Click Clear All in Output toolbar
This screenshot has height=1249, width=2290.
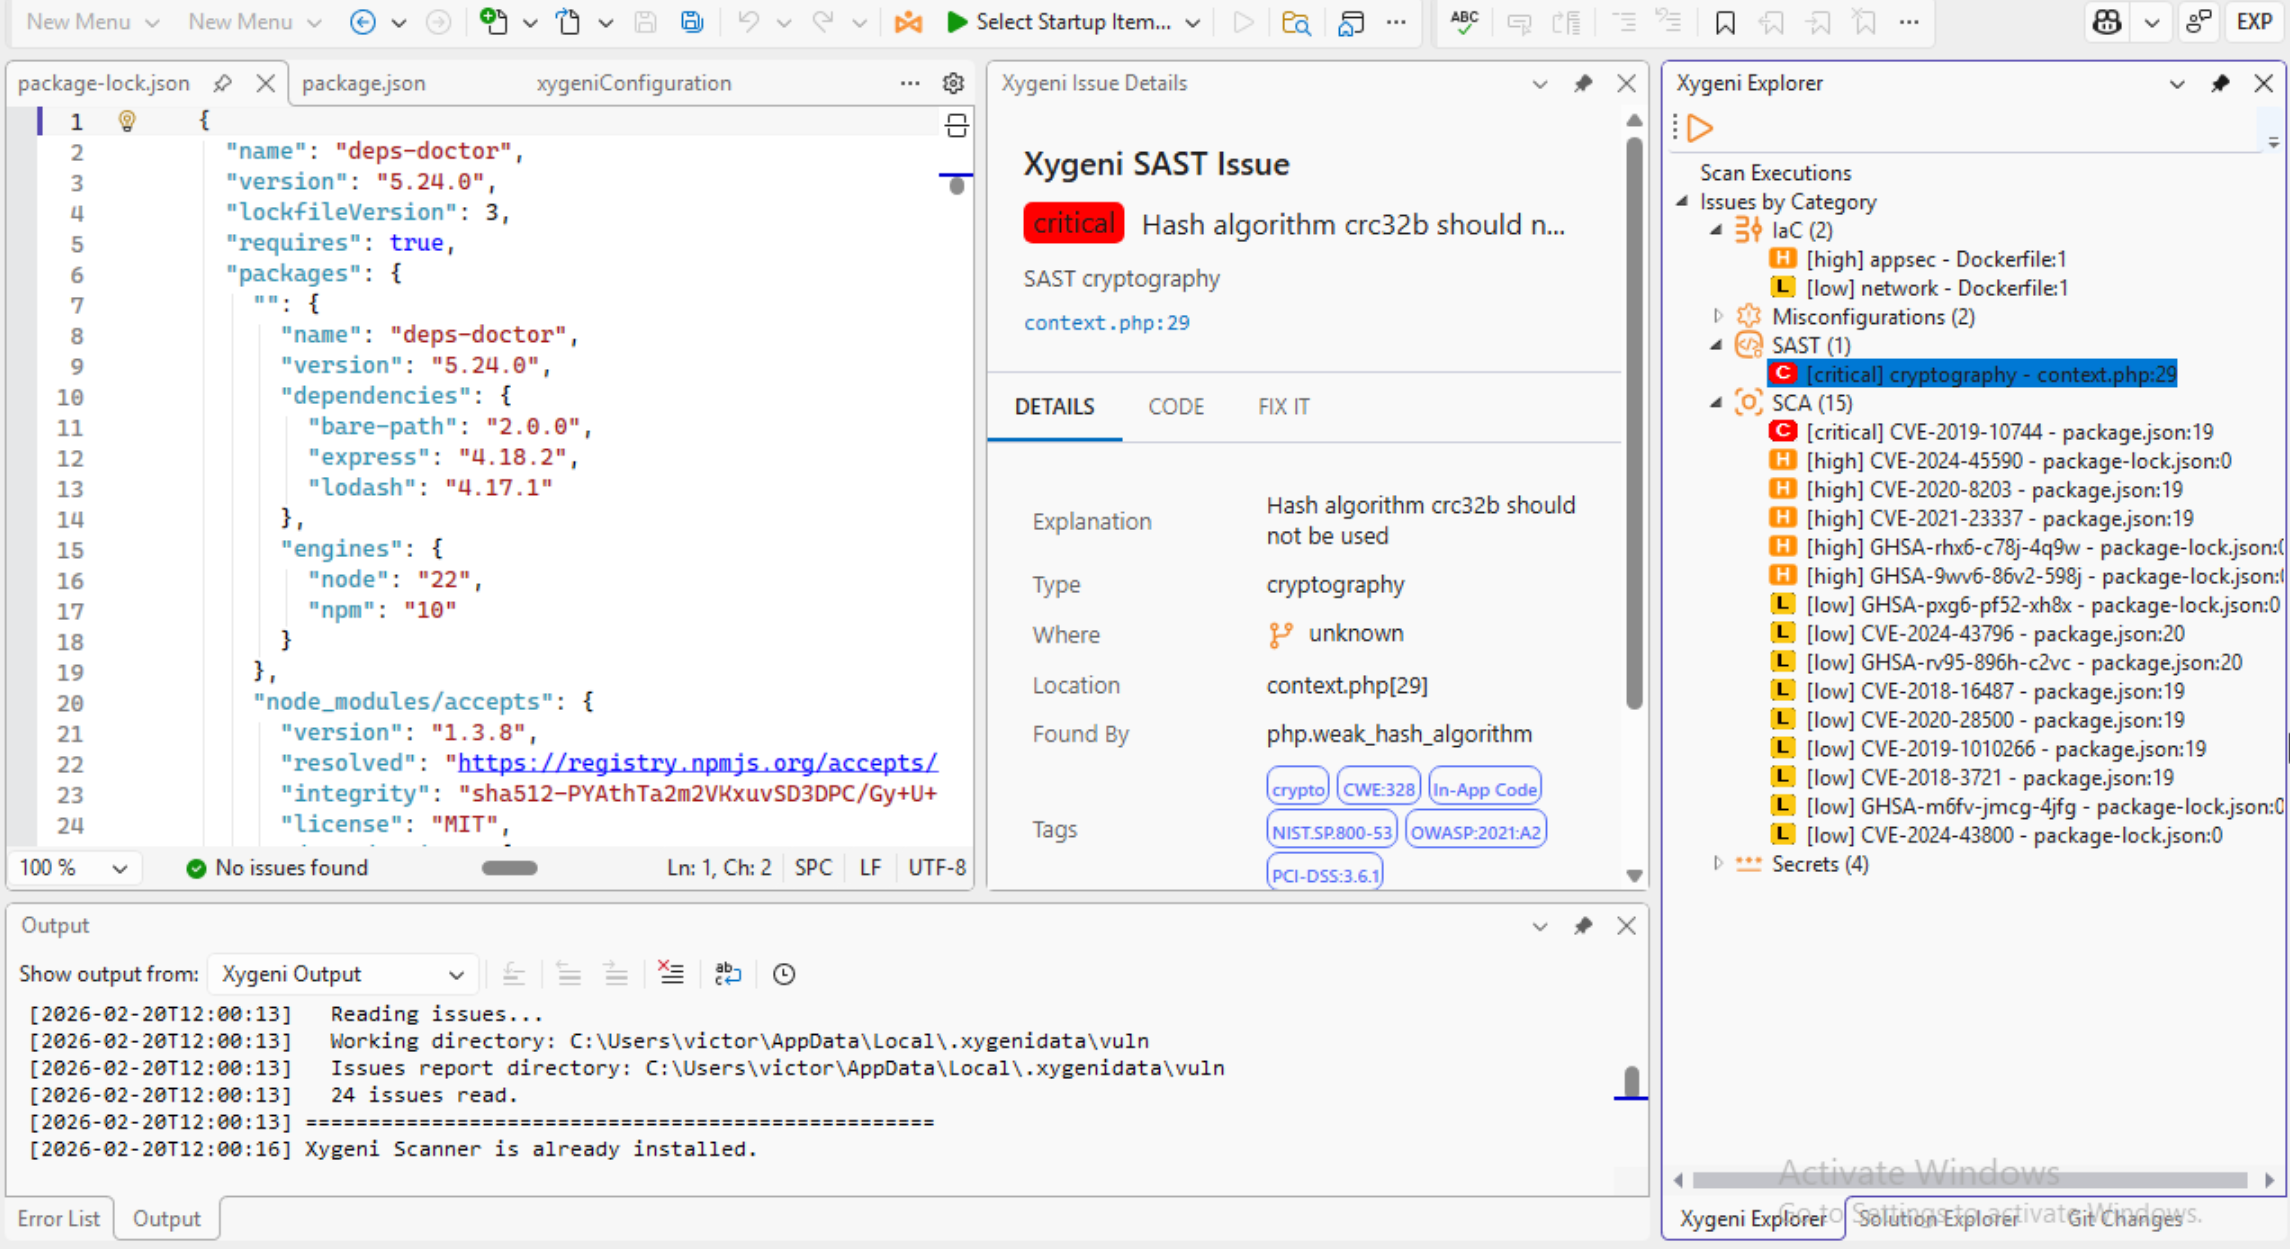click(671, 973)
